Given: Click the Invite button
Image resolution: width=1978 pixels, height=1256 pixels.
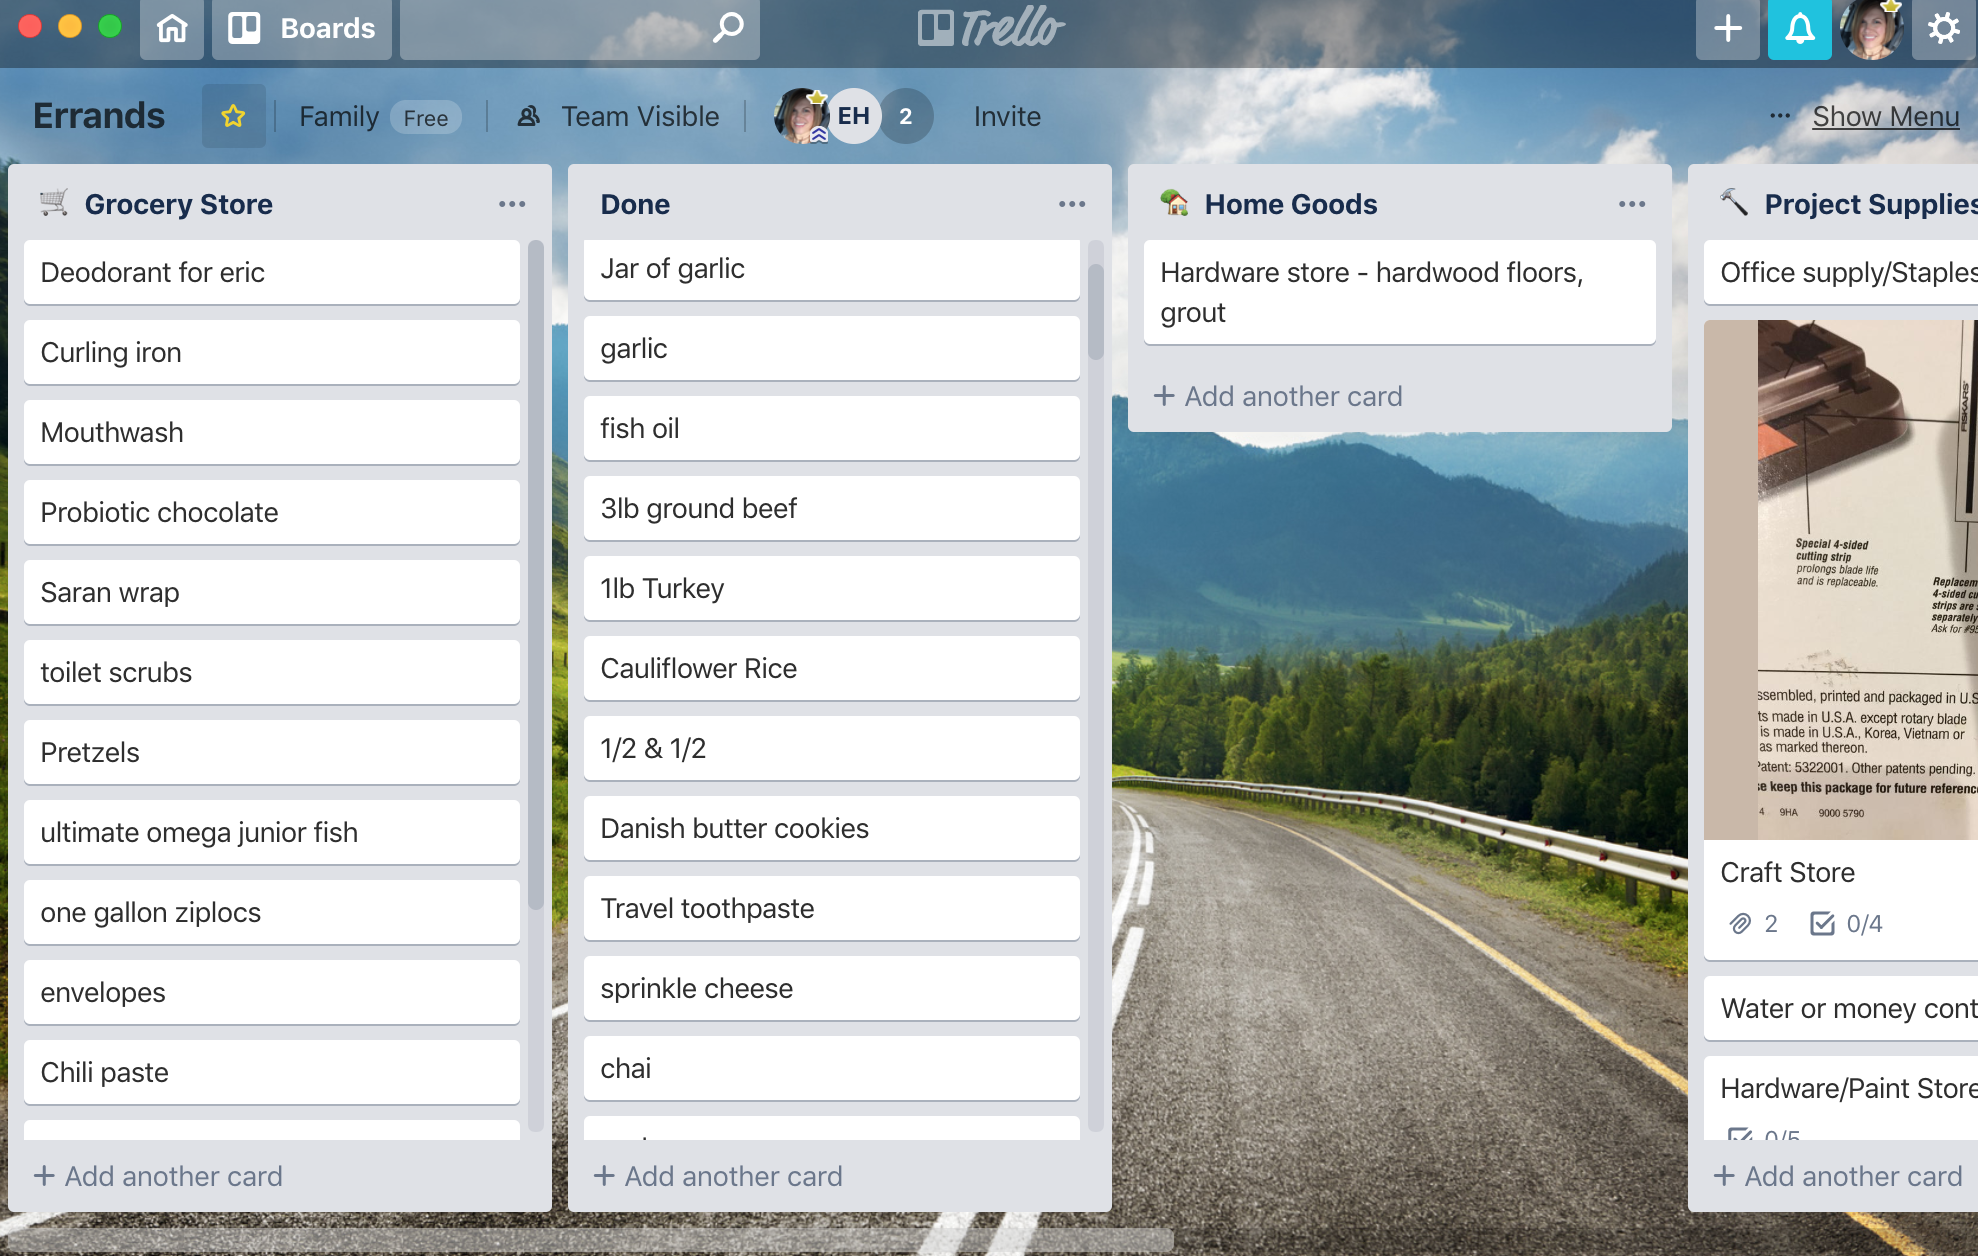Looking at the screenshot, I should [x=1007, y=117].
